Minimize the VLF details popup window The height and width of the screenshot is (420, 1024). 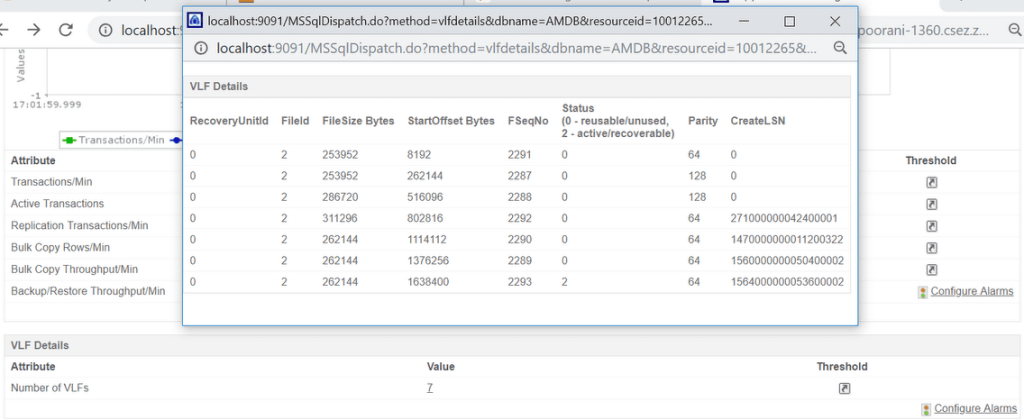click(x=744, y=21)
